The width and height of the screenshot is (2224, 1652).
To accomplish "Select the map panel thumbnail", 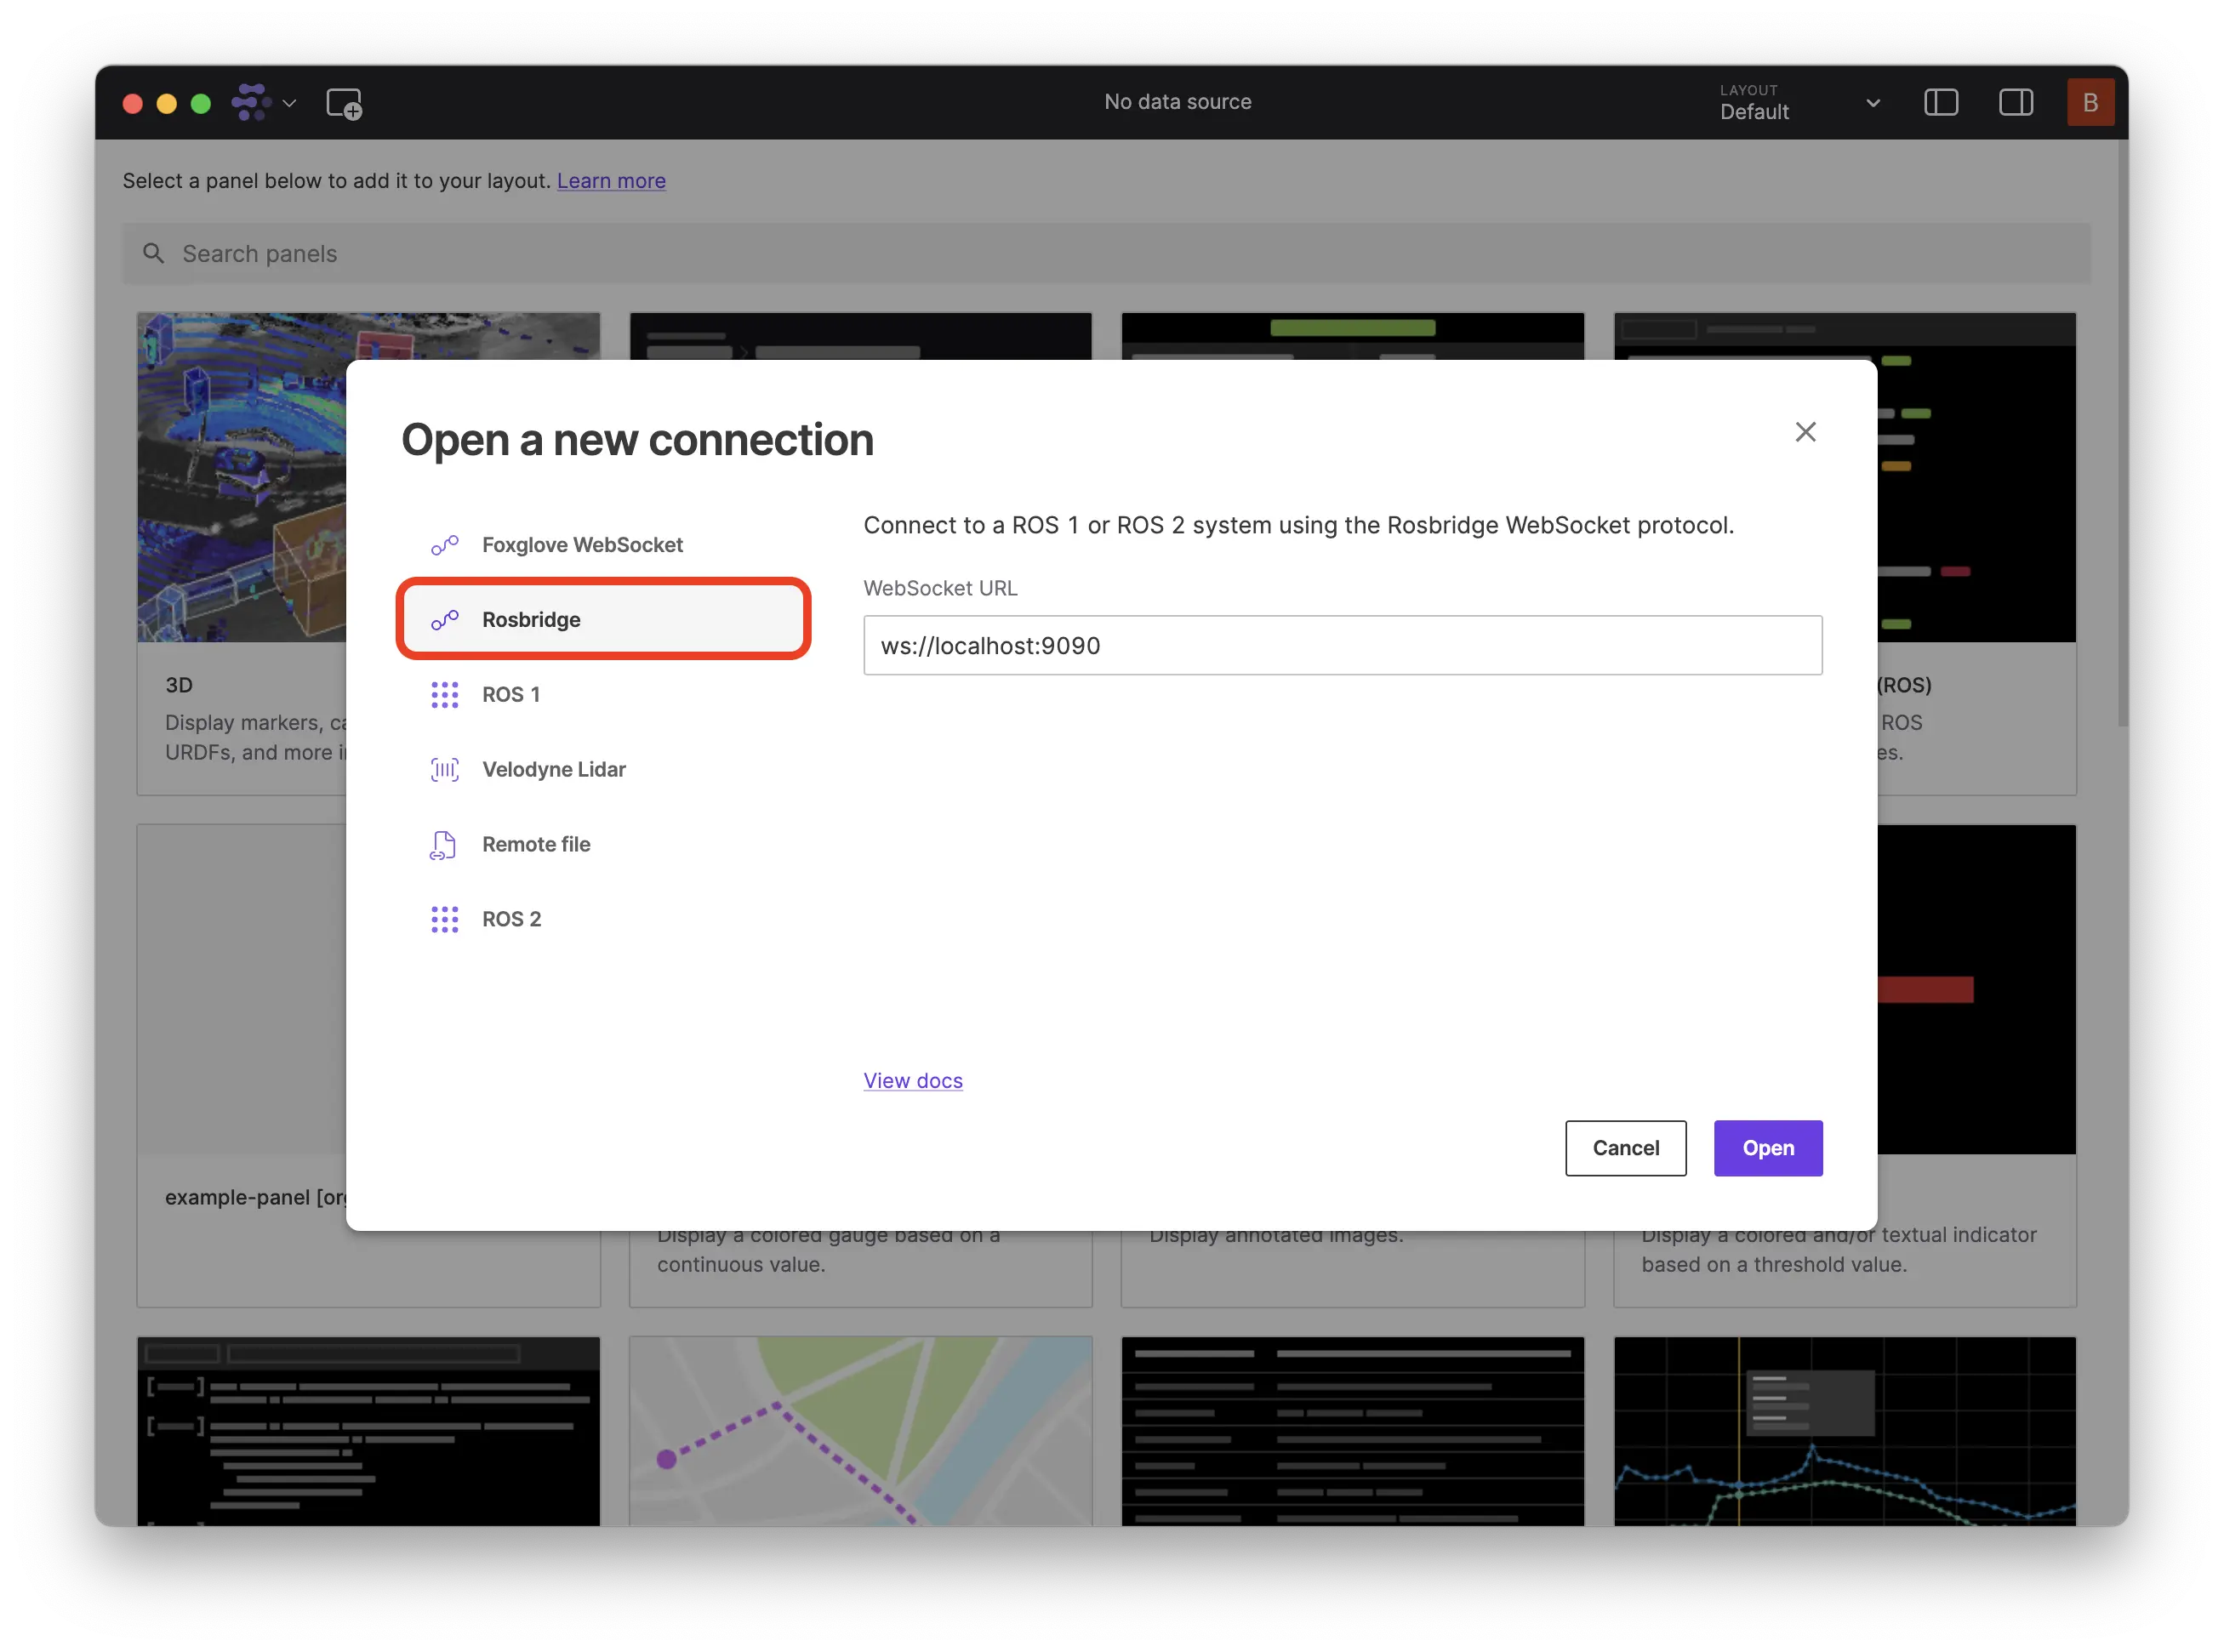I will (x=860, y=1431).
